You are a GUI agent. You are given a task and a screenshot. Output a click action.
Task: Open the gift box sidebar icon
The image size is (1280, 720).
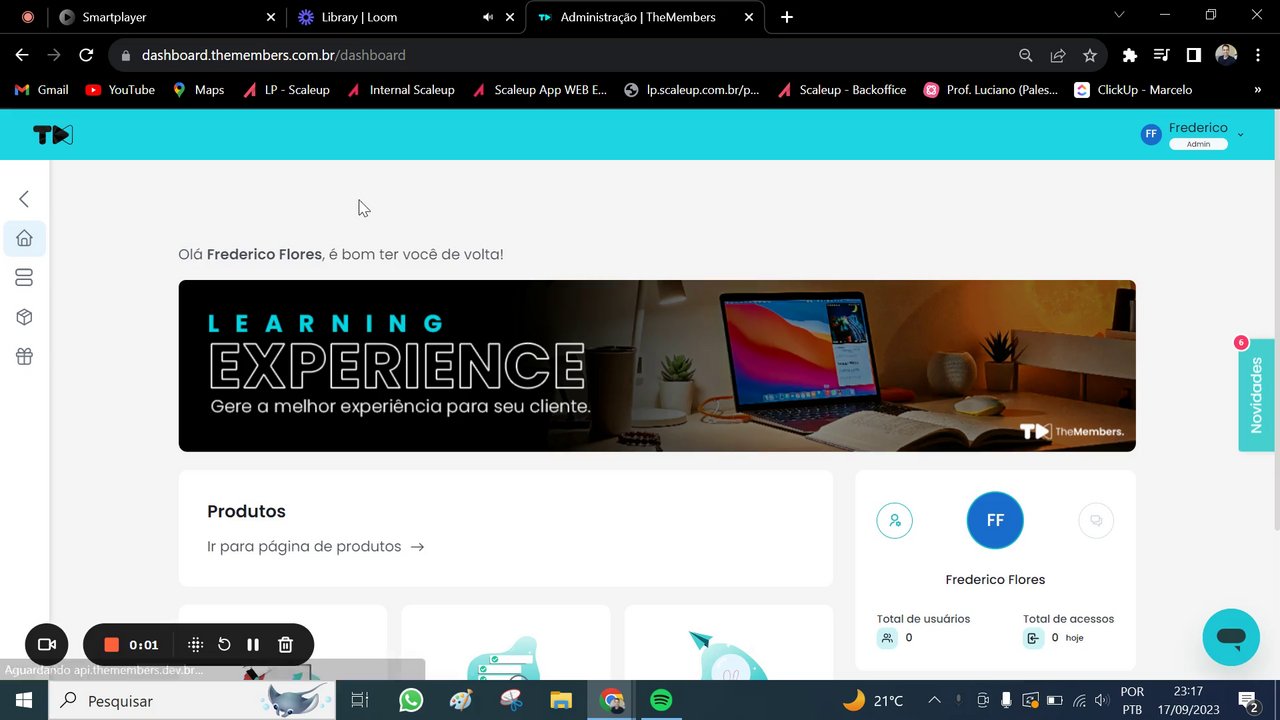point(24,356)
